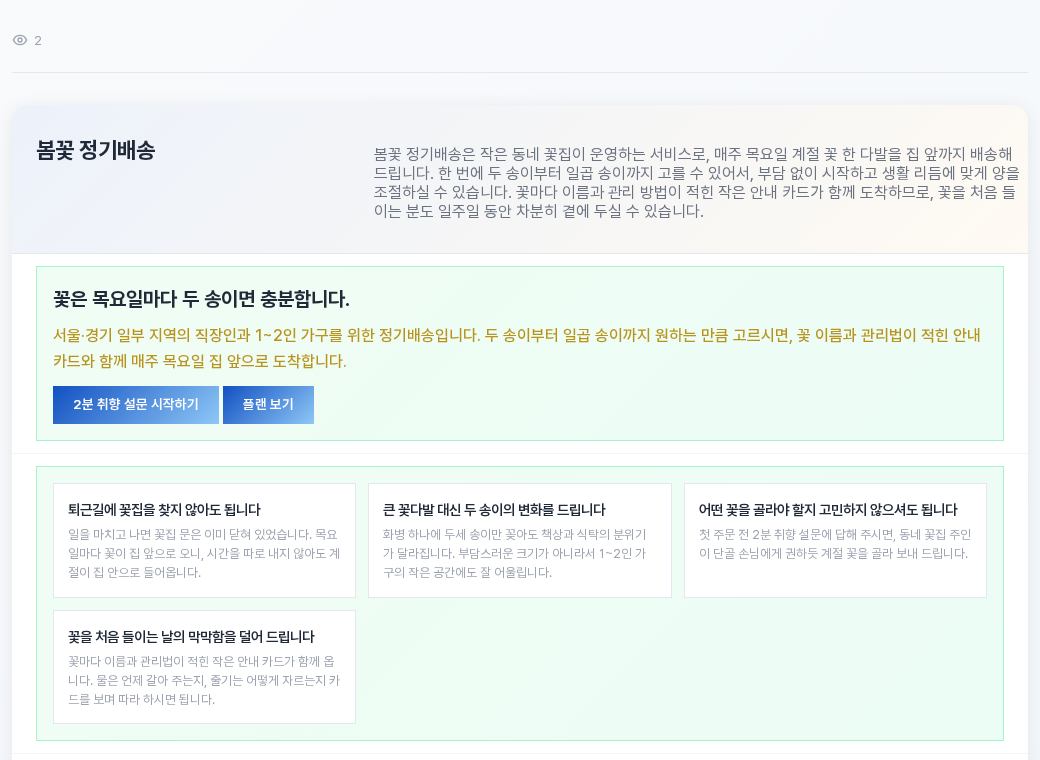Select the card 꽃을 처음 들이는 날의 막막함을 덜어 드립니다
Viewport: 1040px width, 760px height.
pos(204,667)
